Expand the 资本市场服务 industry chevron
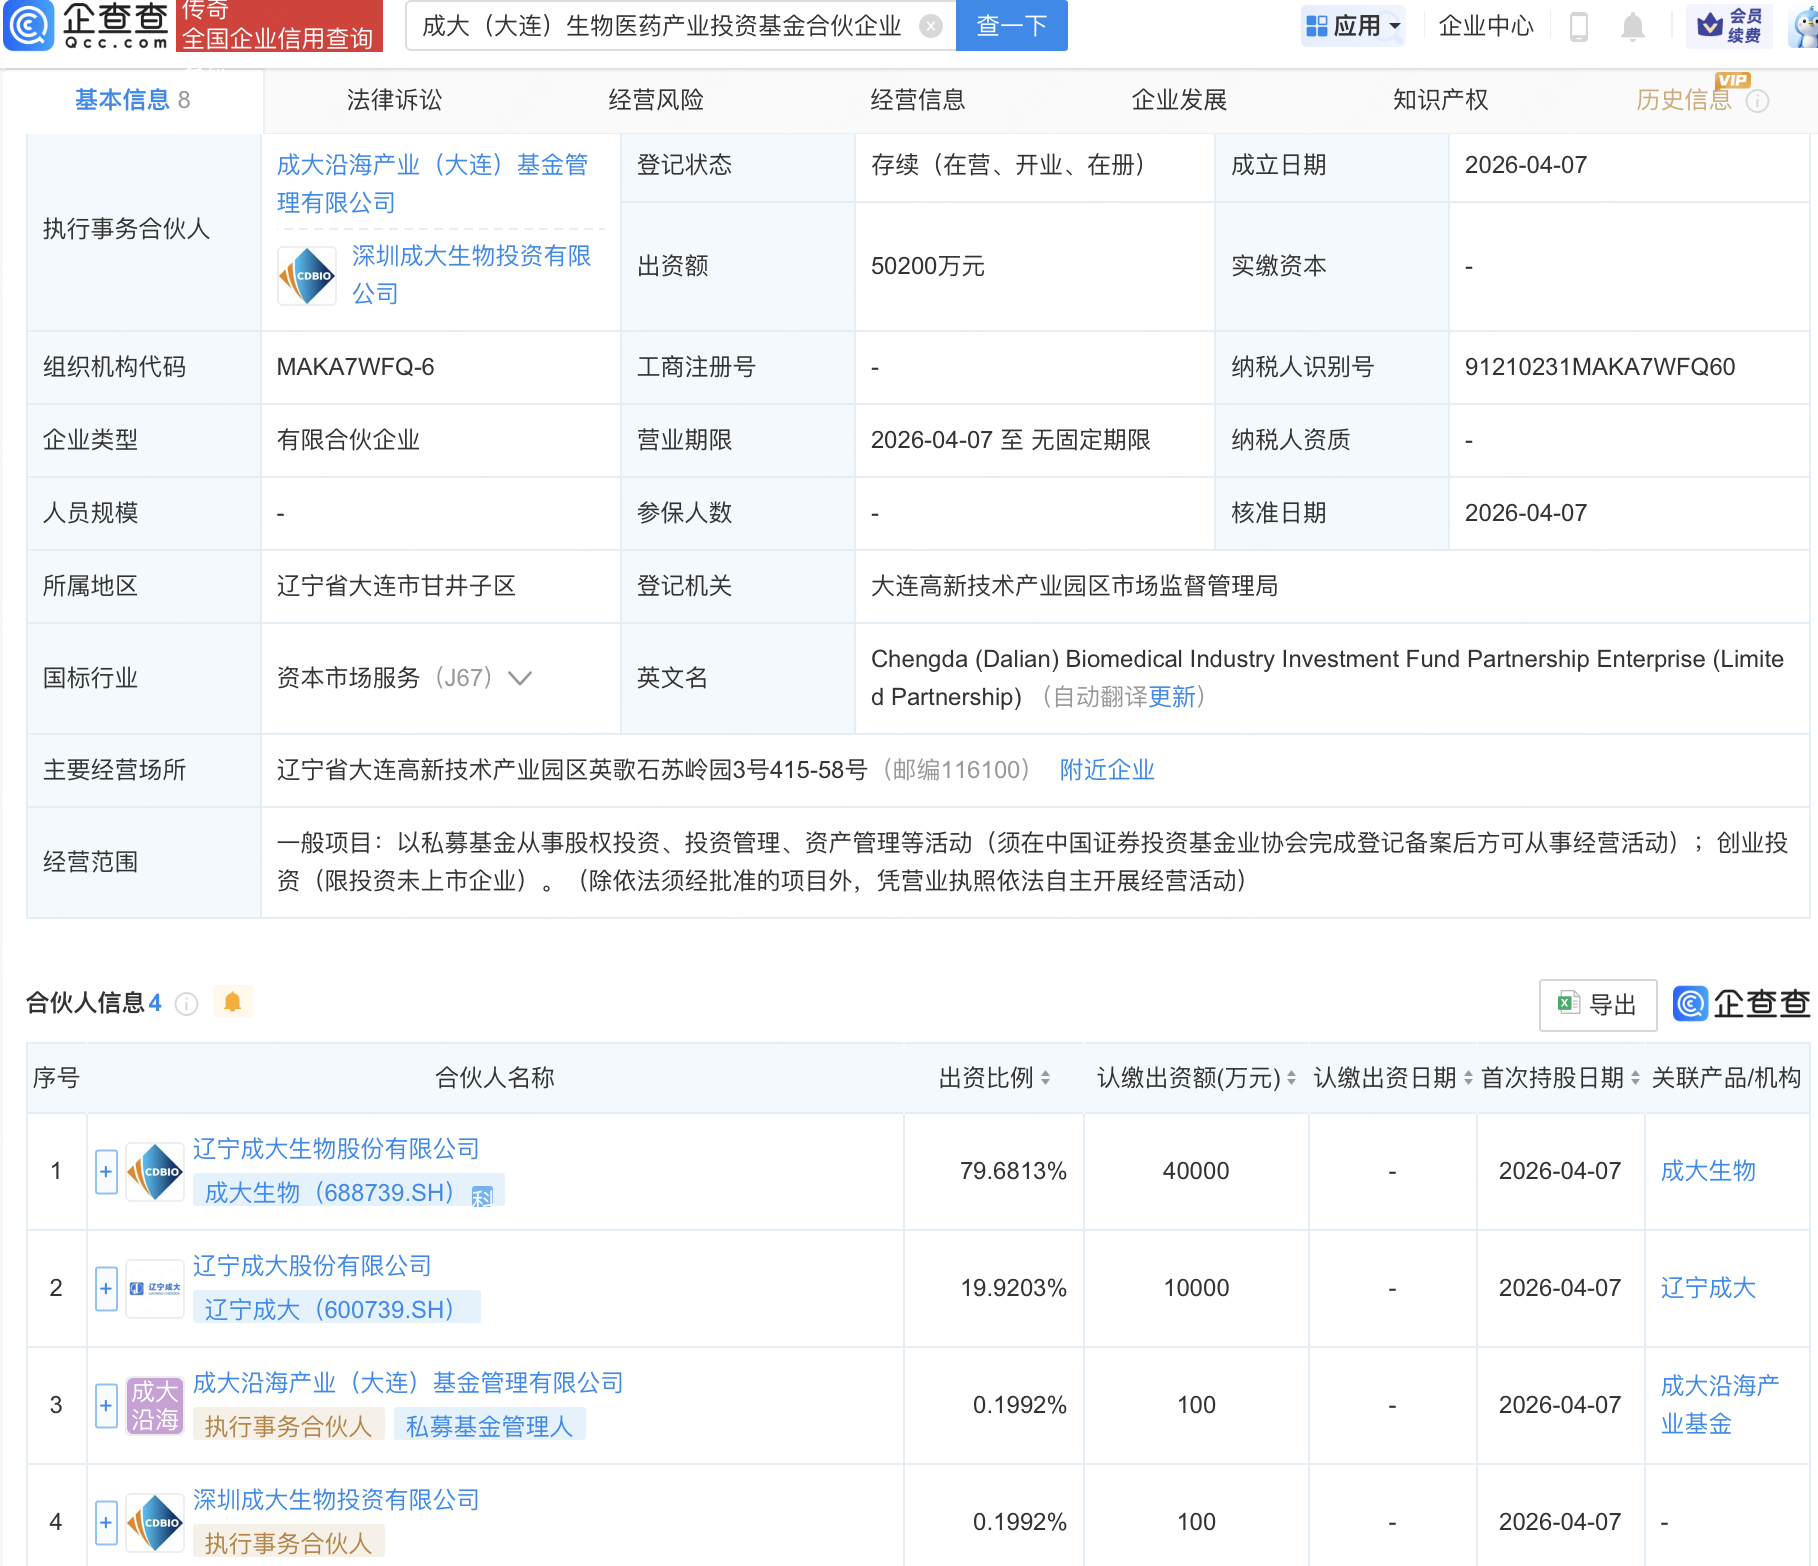This screenshot has height=1566, width=1818. [x=519, y=678]
